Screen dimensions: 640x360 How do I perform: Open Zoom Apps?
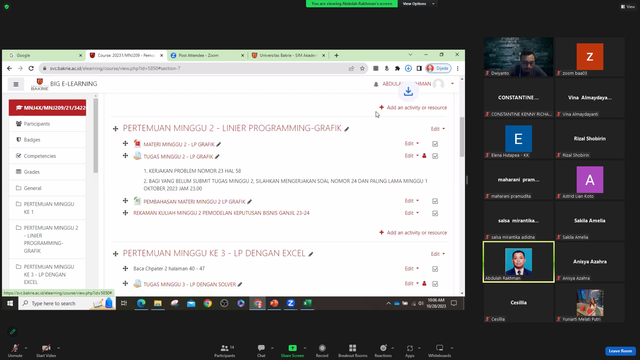click(409, 350)
